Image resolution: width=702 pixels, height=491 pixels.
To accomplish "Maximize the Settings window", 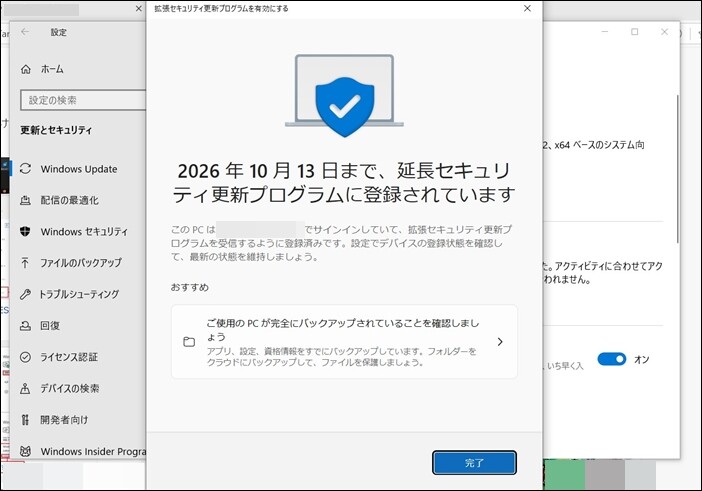I will [634, 32].
